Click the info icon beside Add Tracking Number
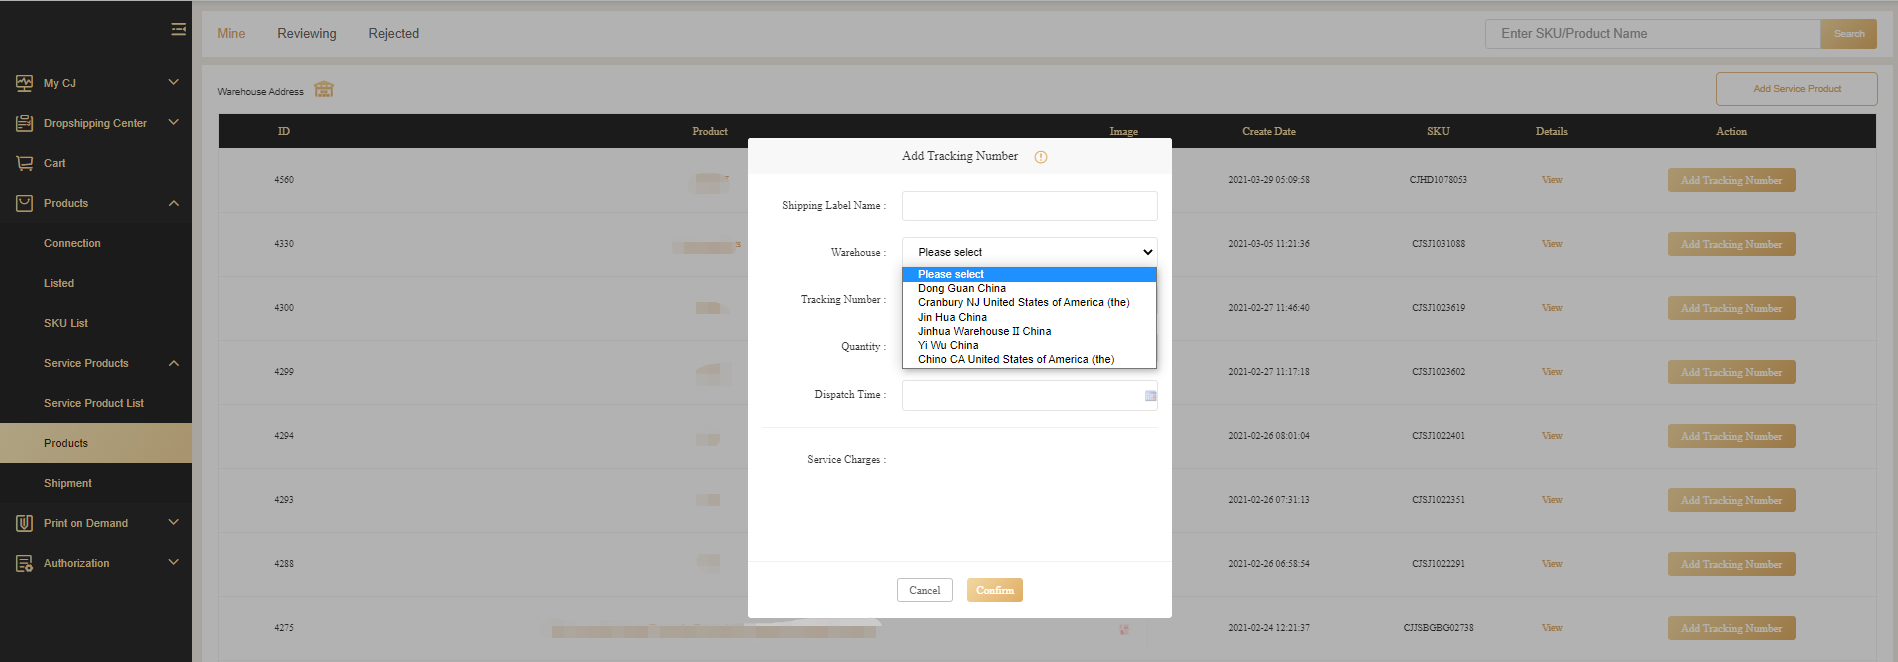 tap(1041, 157)
